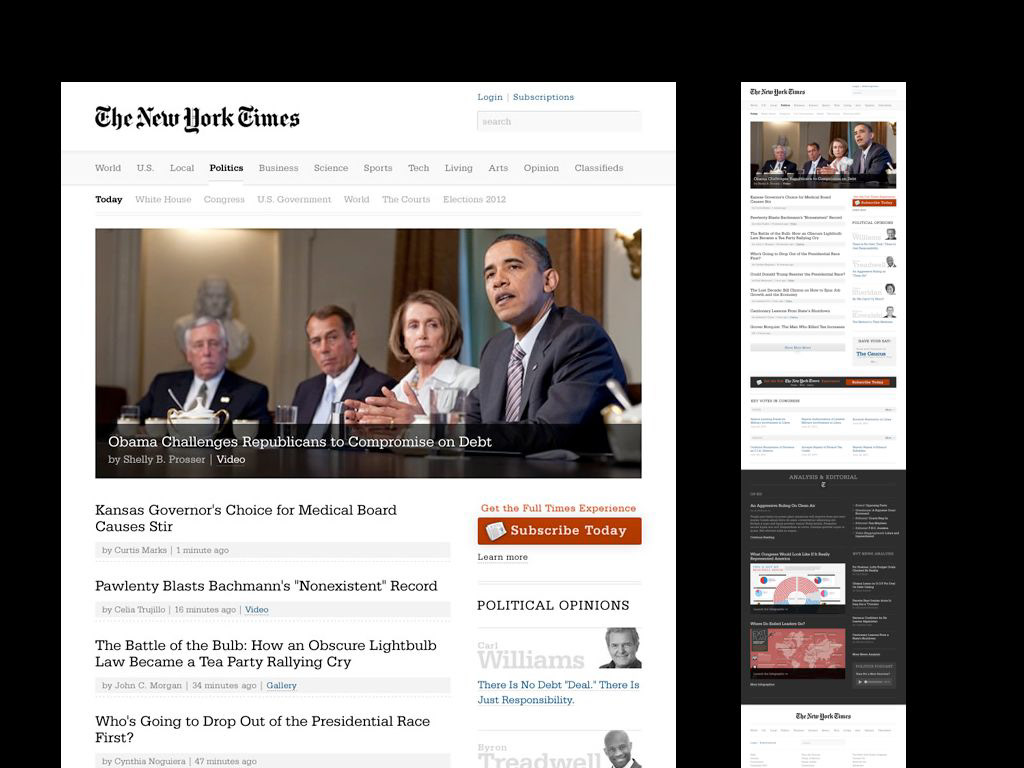Open the Login link
Screen dimensions: 1024x768
[490, 97]
